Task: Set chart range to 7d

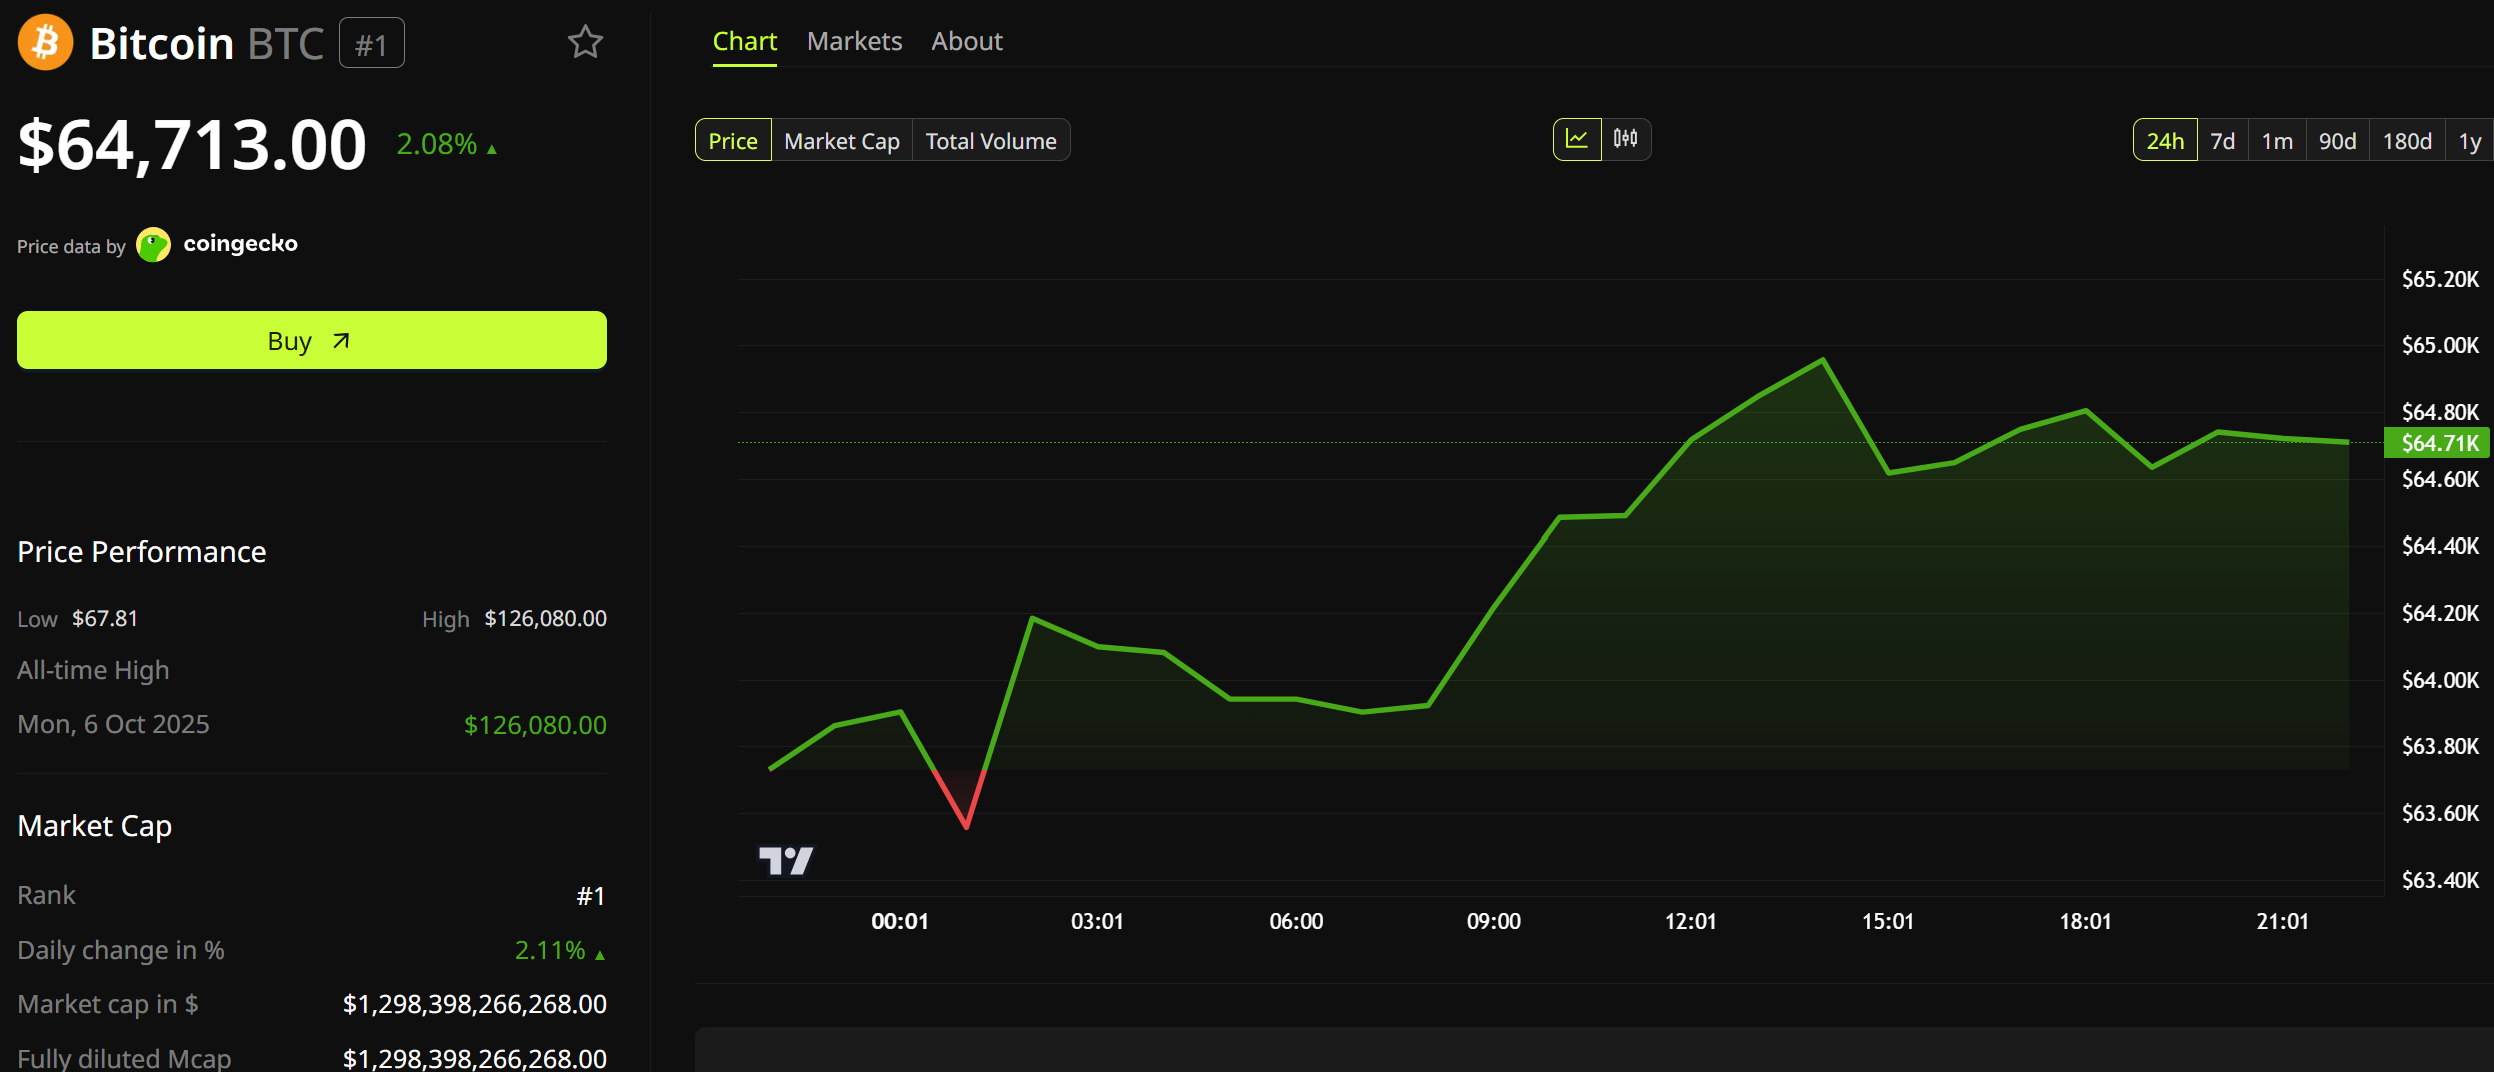Action: pyautogui.click(x=2222, y=140)
